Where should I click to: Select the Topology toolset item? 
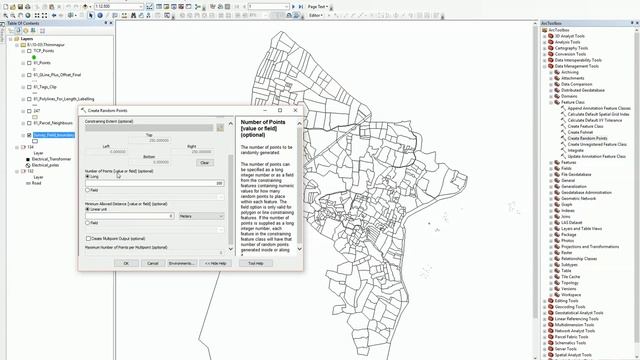click(570, 282)
